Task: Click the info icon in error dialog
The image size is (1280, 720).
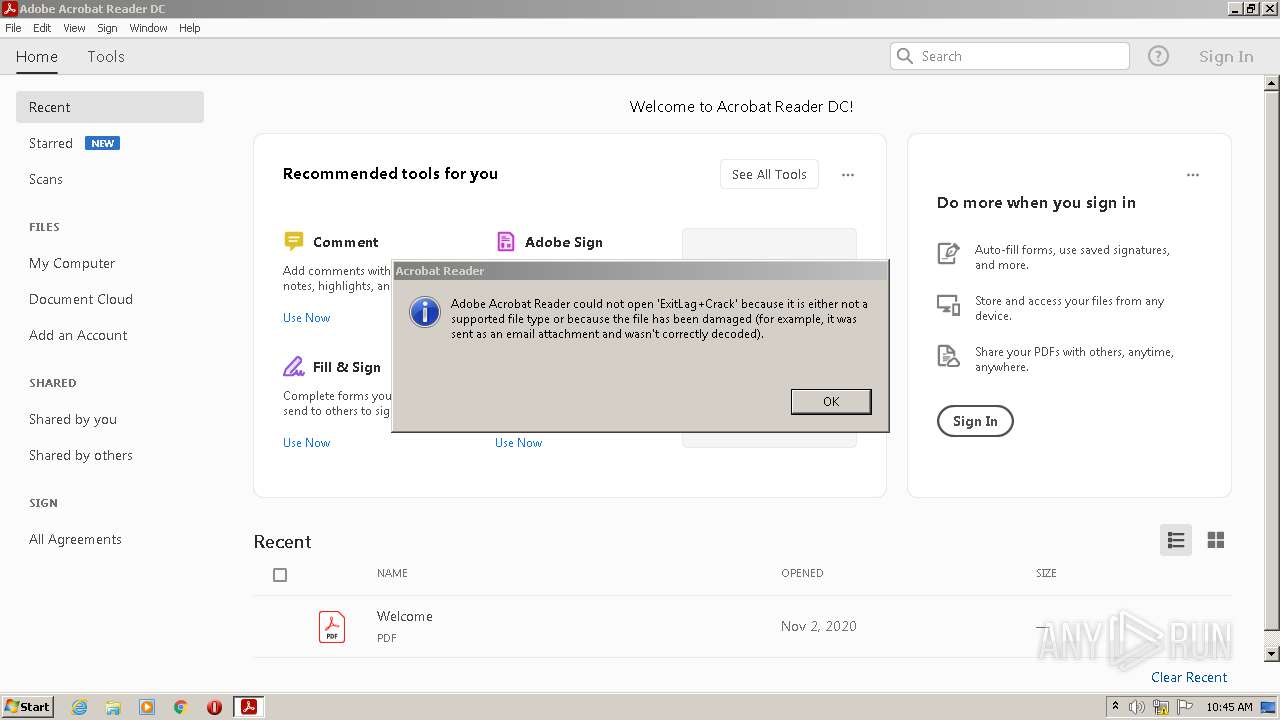Action: 425,312
